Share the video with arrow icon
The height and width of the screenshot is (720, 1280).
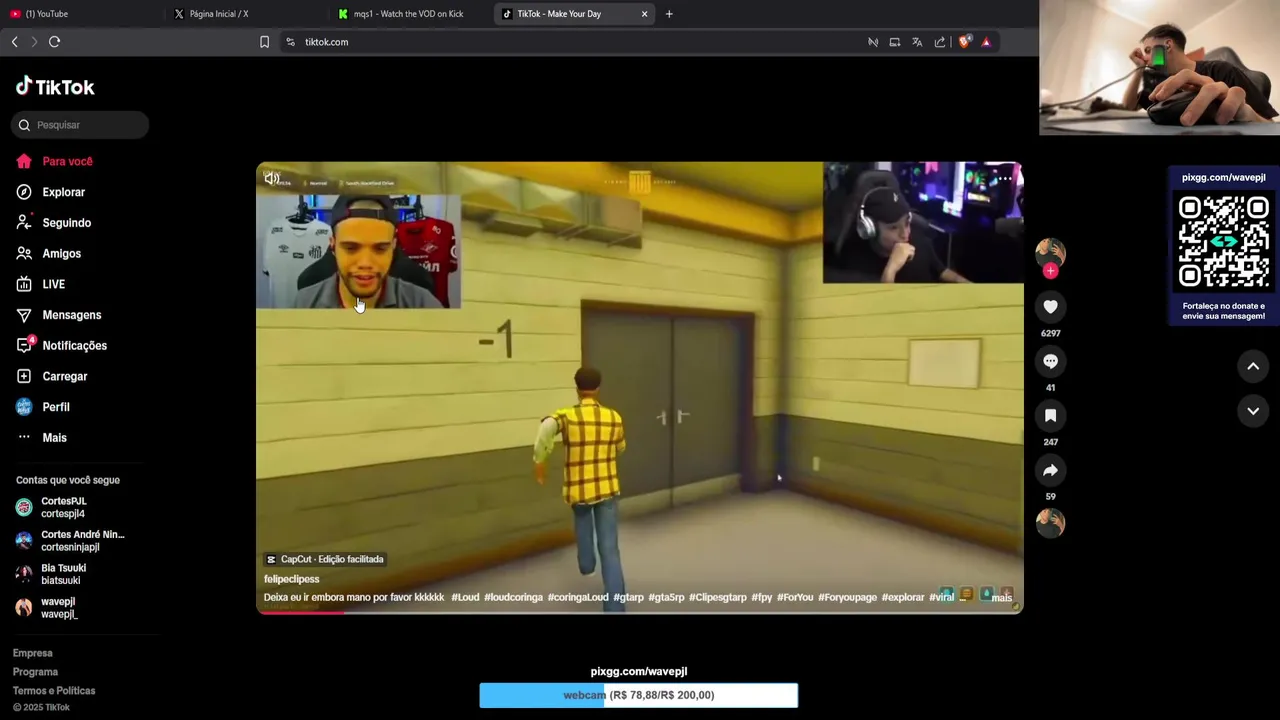[x=1050, y=470]
